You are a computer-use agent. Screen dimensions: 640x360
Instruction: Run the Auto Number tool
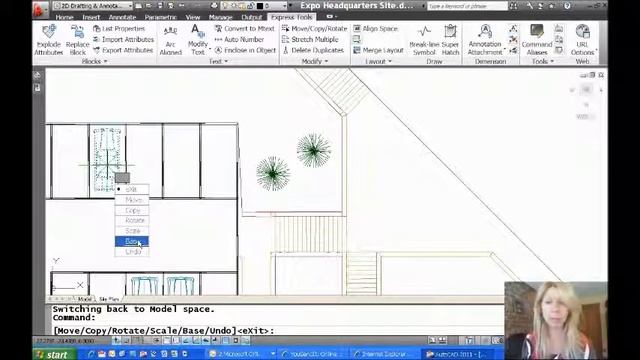pos(239,40)
